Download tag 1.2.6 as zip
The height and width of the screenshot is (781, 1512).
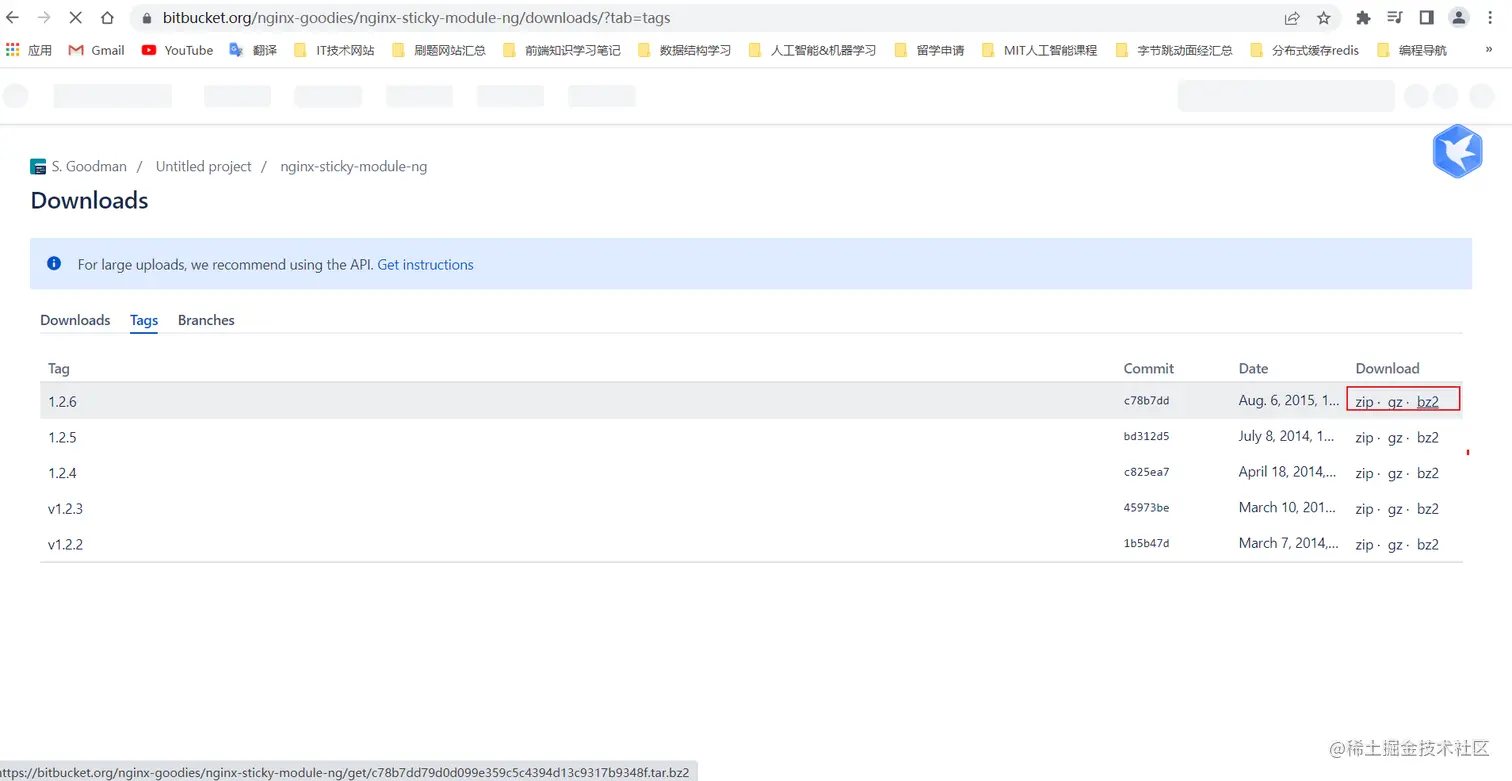point(1364,402)
